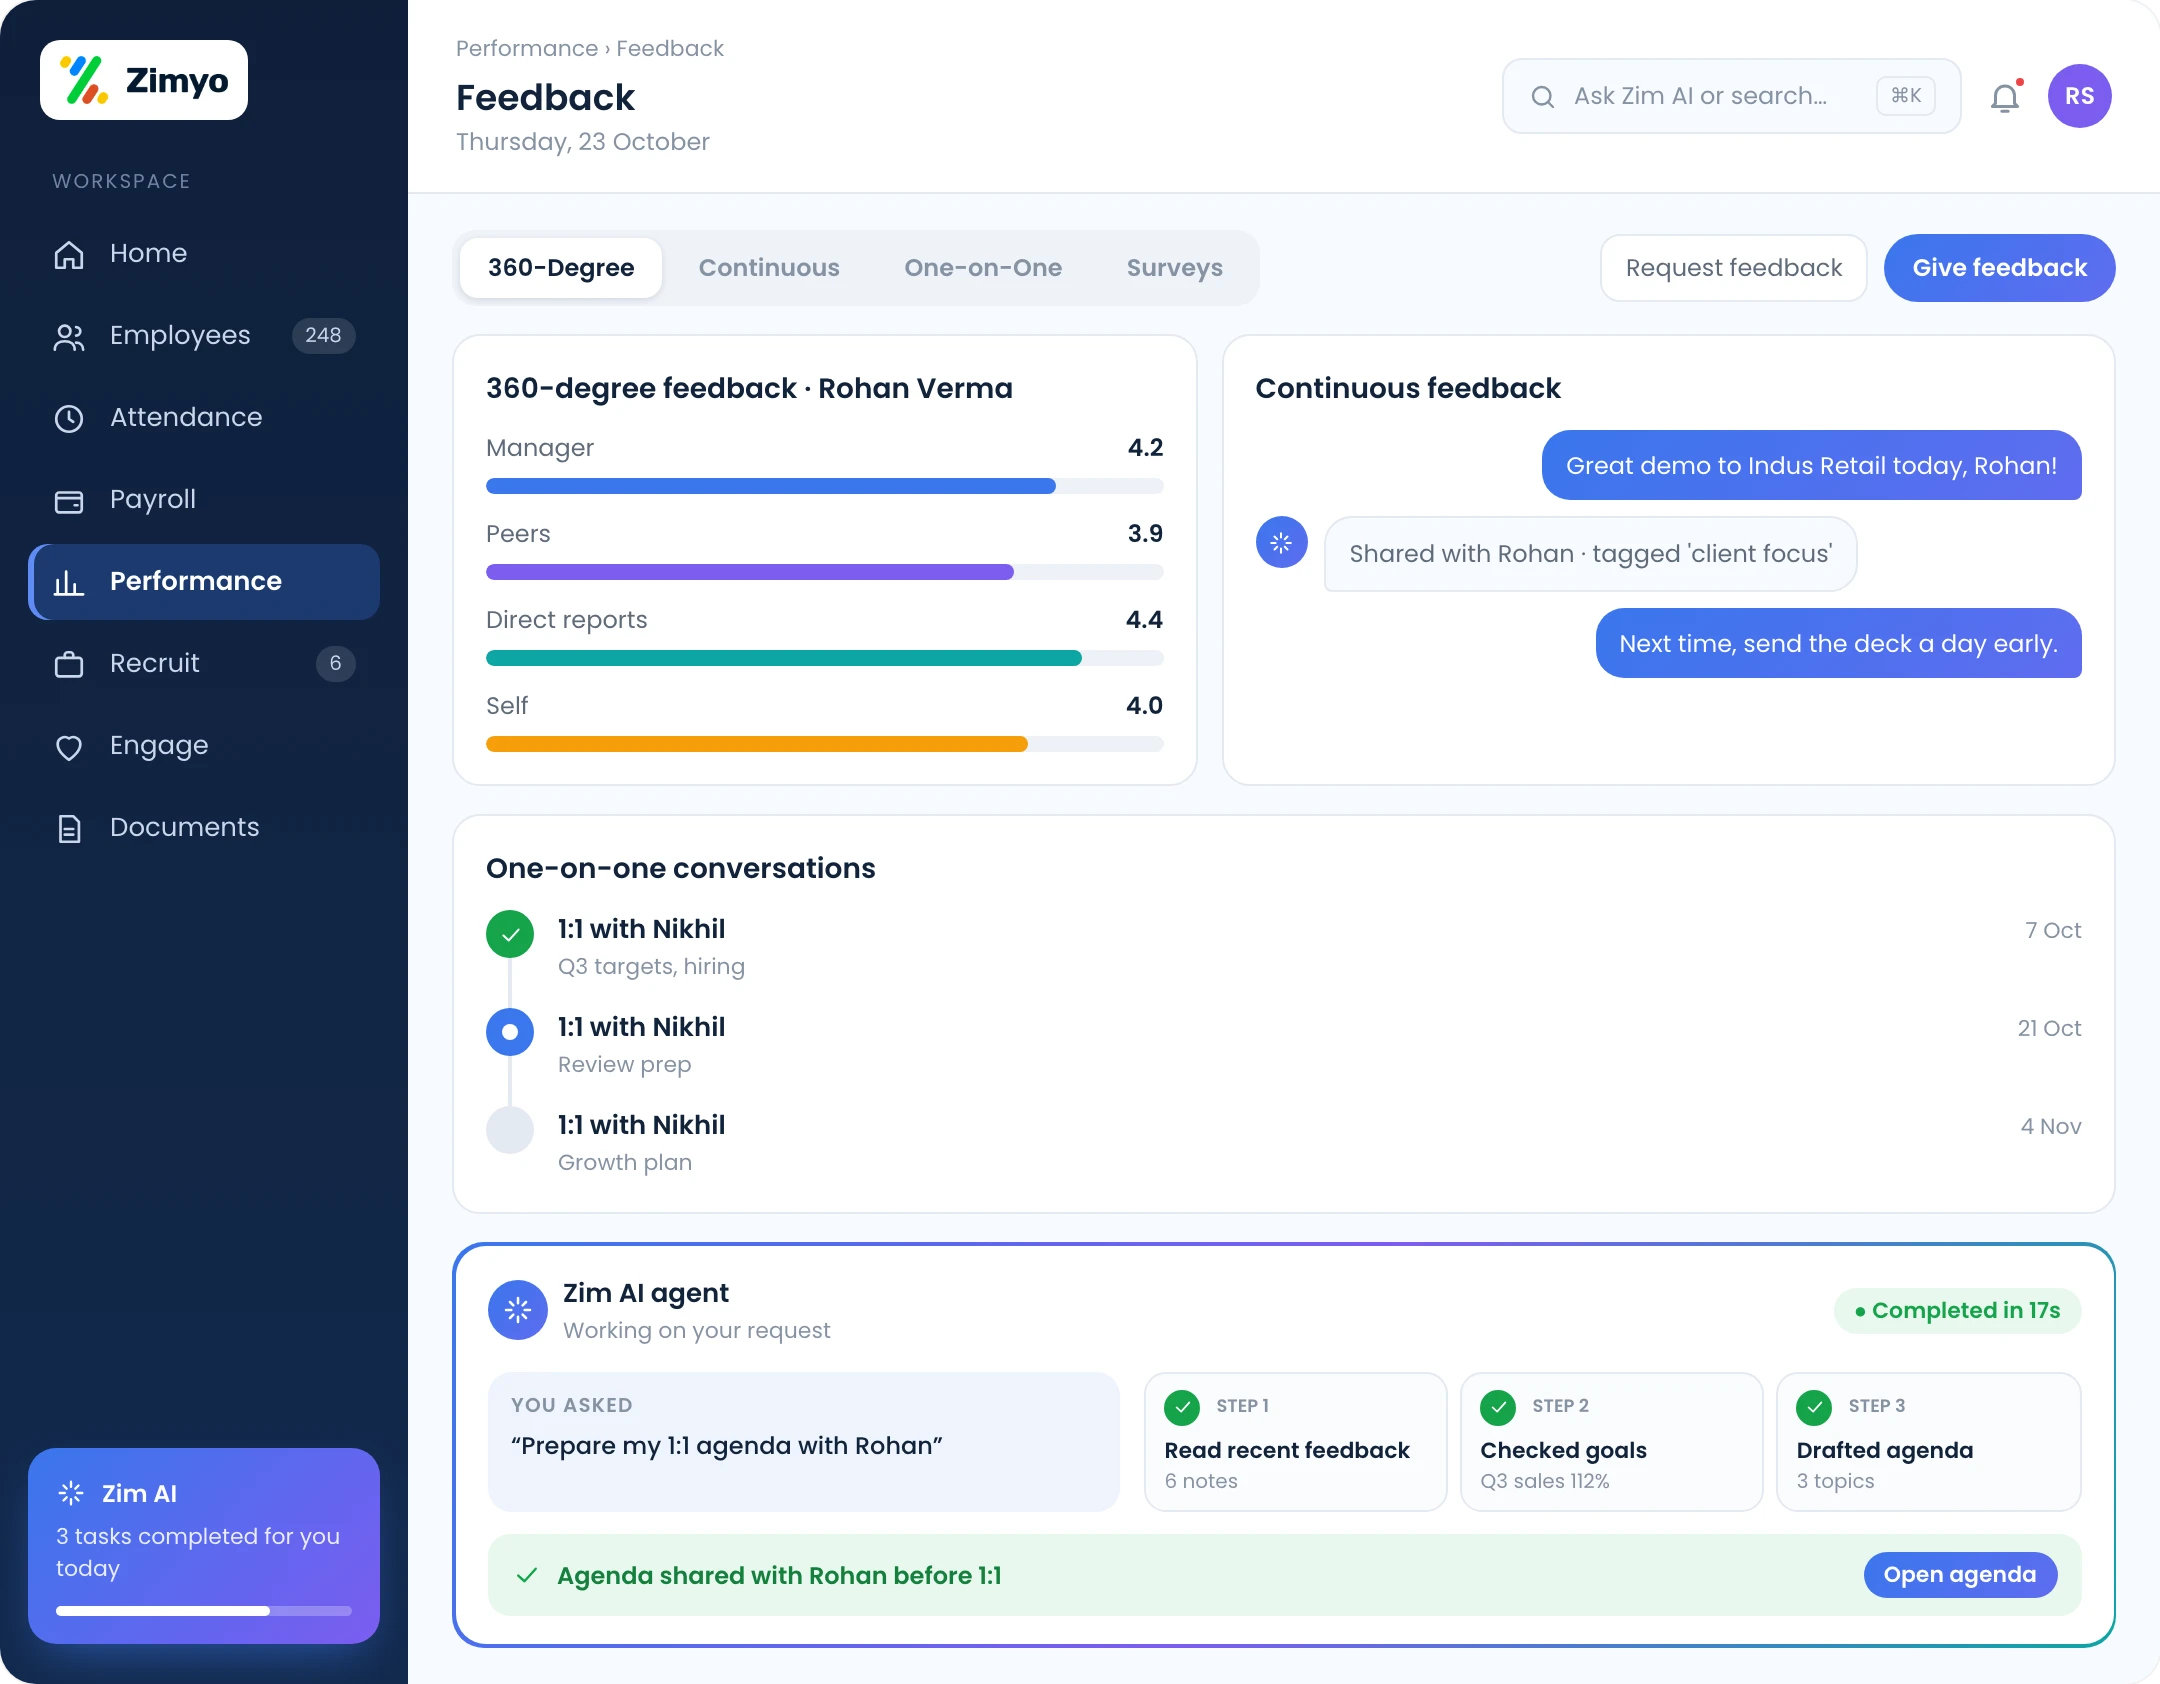Click the Payroll card icon

point(69,500)
